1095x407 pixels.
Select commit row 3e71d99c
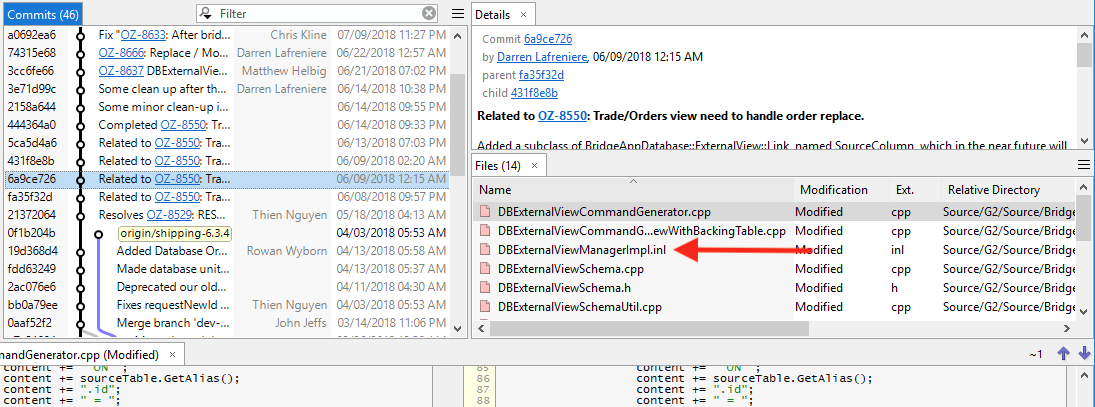pos(226,89)
